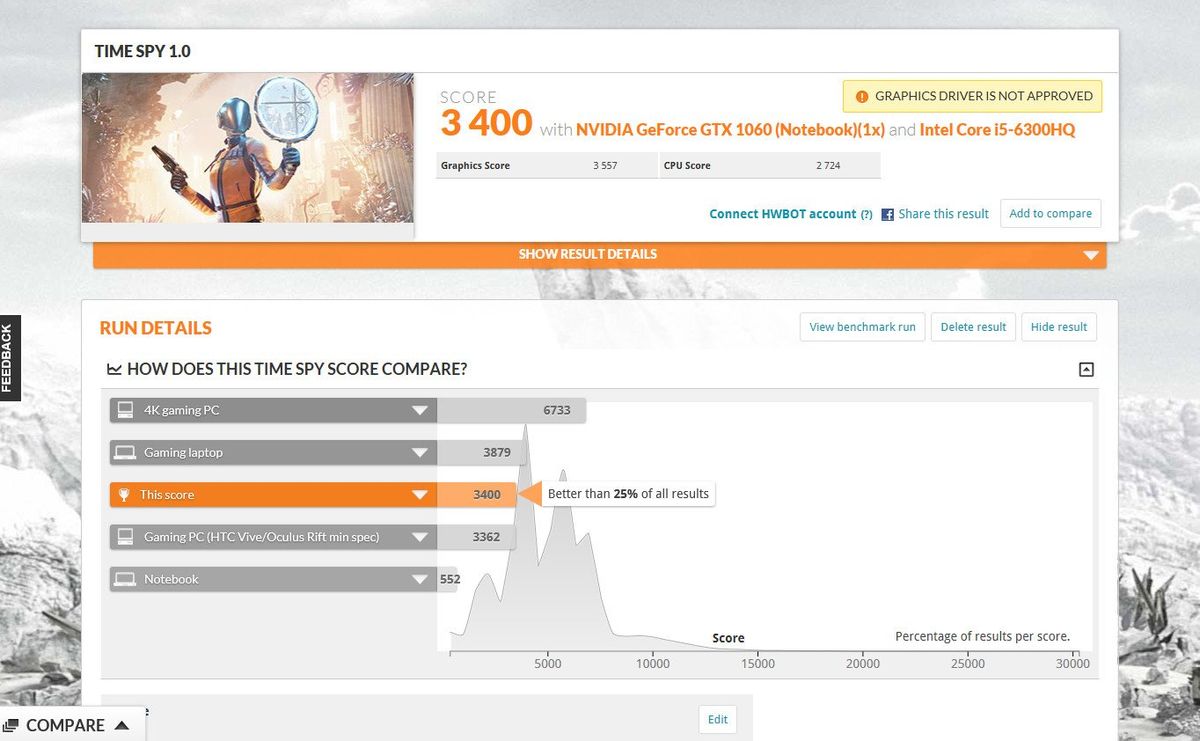This screenshot has width=1200, height=741.
Task: Click the Delete result button
Action: pyautogui.click(x=973, y=327)
